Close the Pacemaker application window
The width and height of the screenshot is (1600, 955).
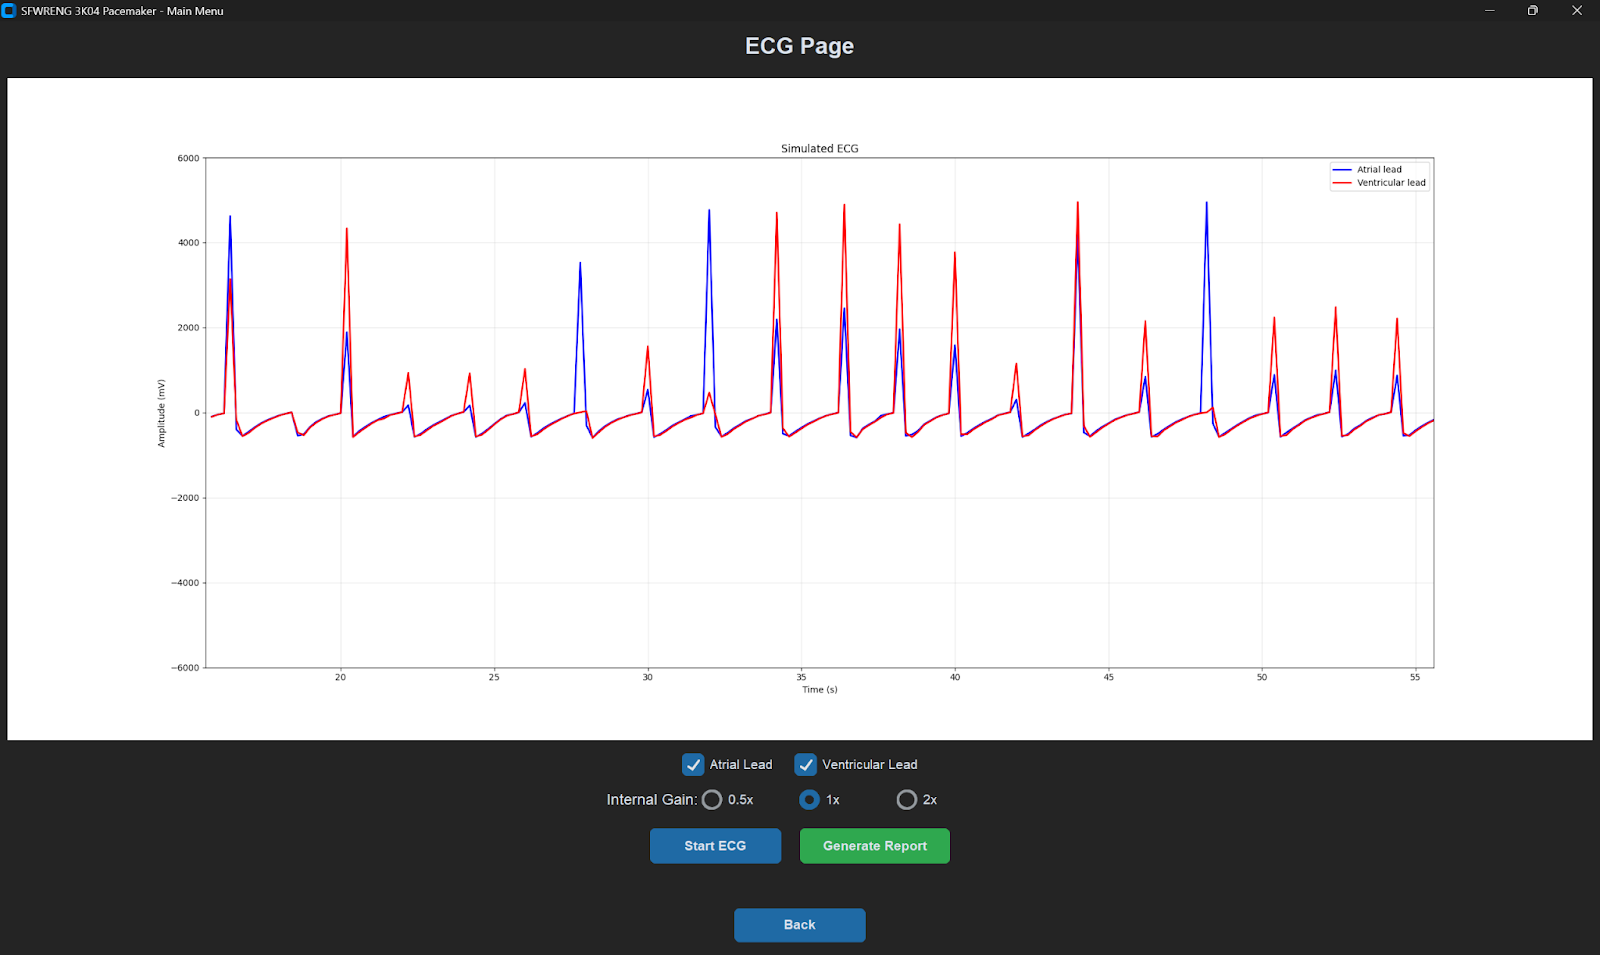1577,11
